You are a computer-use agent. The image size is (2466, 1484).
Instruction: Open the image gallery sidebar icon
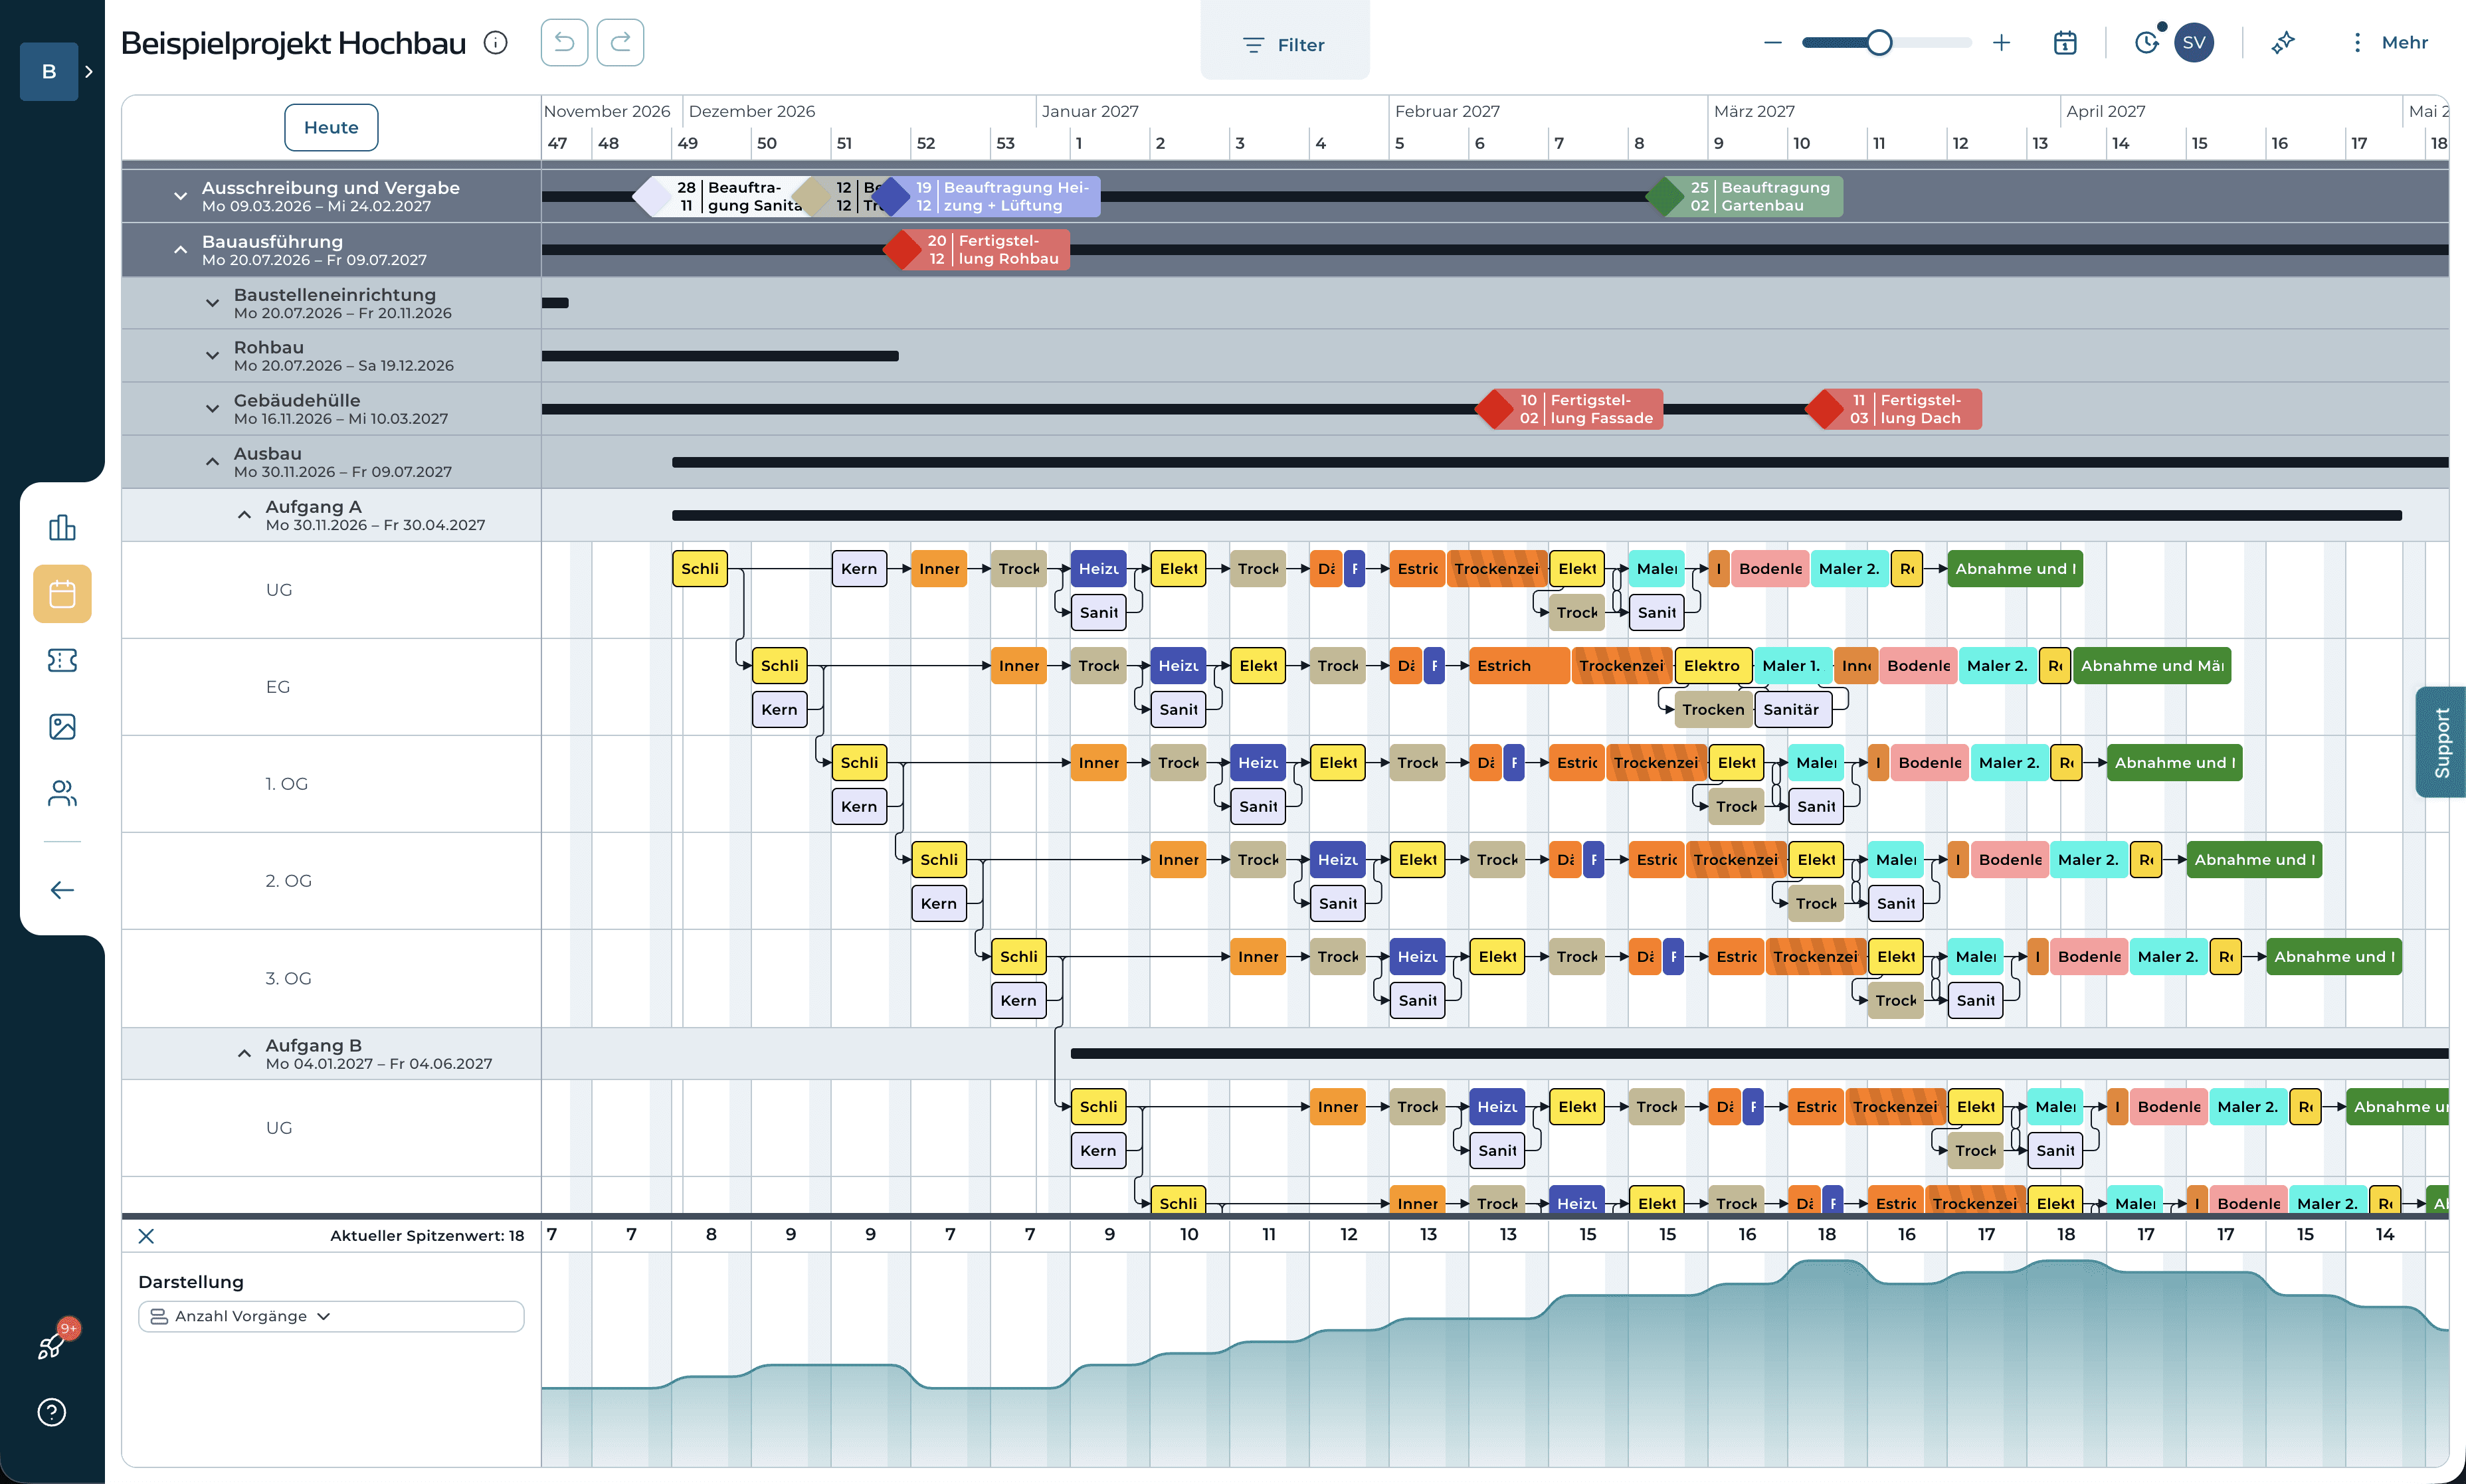[62, 727]
